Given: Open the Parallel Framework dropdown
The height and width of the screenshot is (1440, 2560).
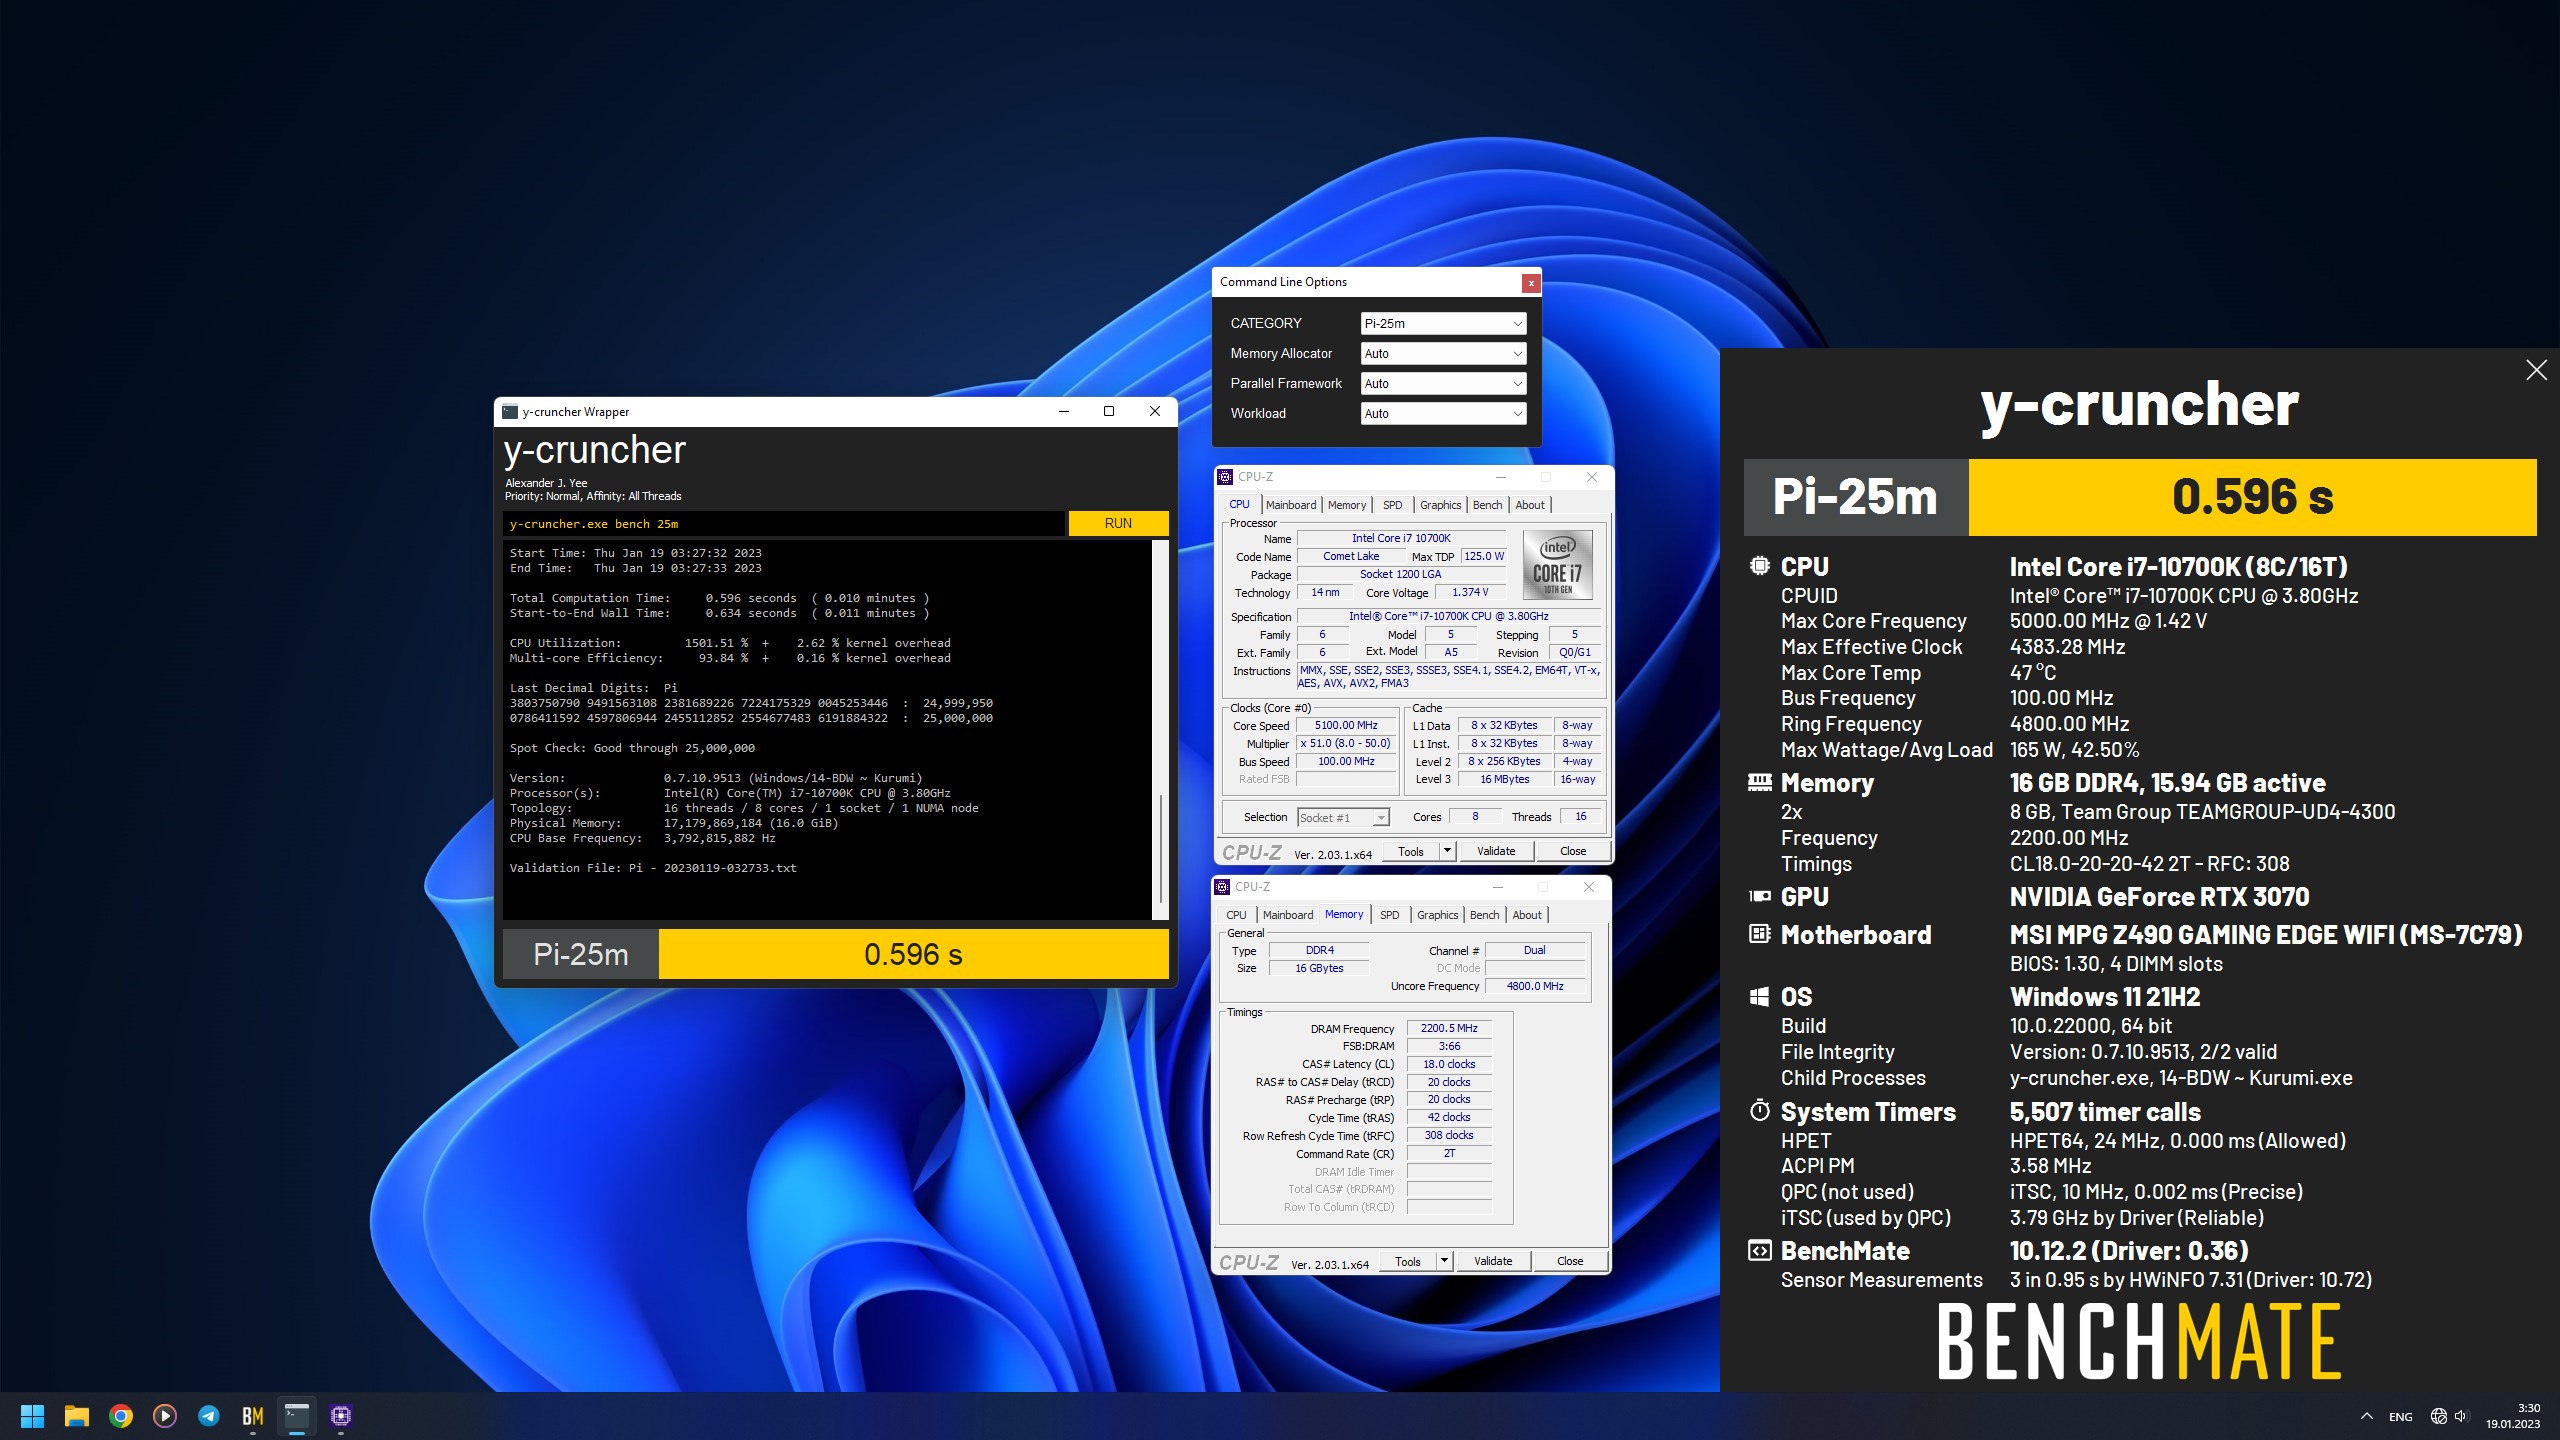Looking at the screenshot, I should point(1443,383).
